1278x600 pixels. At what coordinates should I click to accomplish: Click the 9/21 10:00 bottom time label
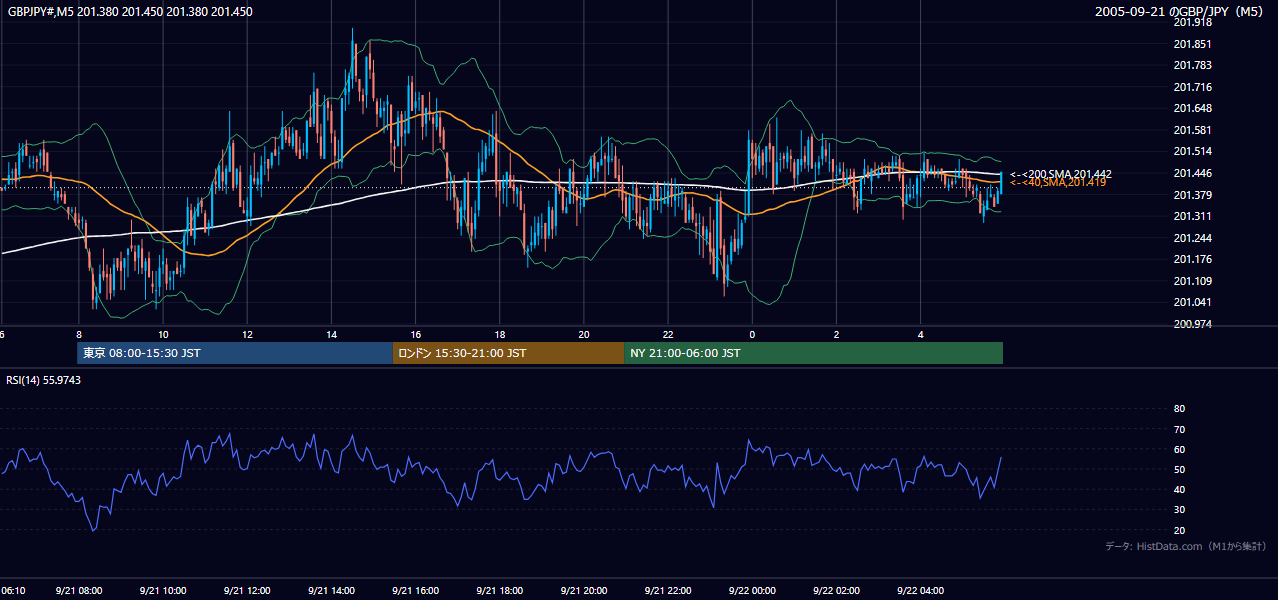click(163, 591)
